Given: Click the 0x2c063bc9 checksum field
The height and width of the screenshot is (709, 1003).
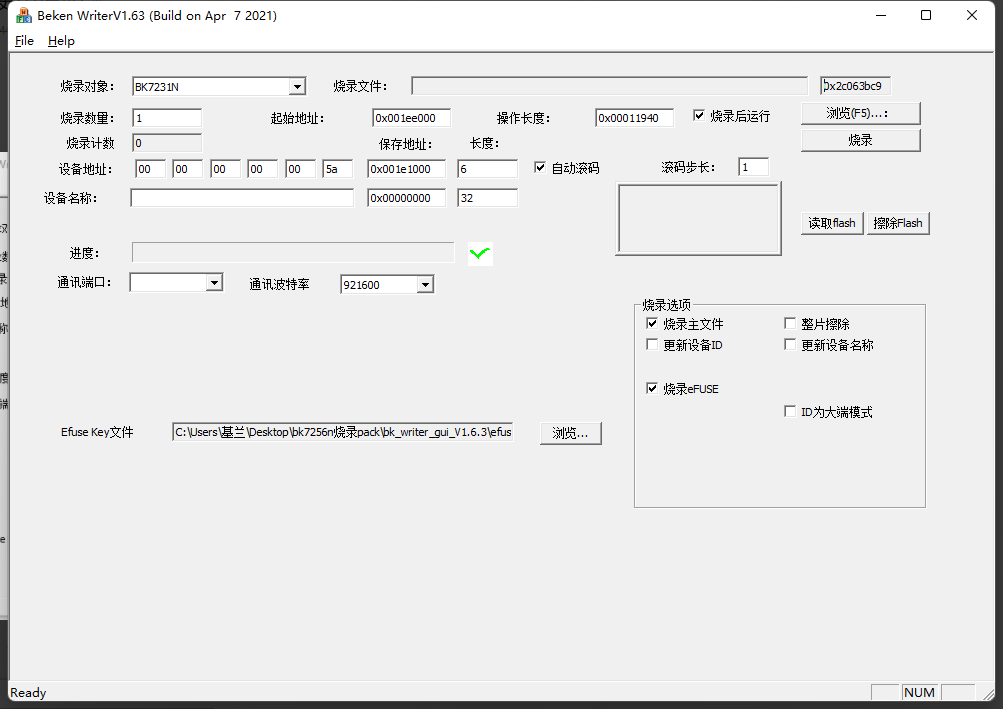Looking at the screenshot, I should click(855, 86).
